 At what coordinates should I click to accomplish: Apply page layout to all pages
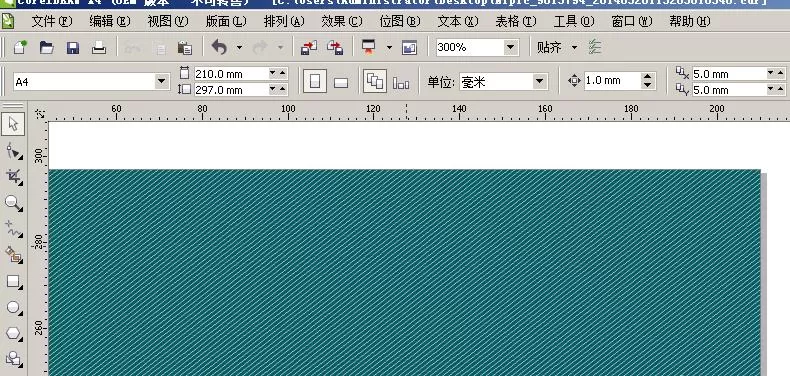coord(375,81)
